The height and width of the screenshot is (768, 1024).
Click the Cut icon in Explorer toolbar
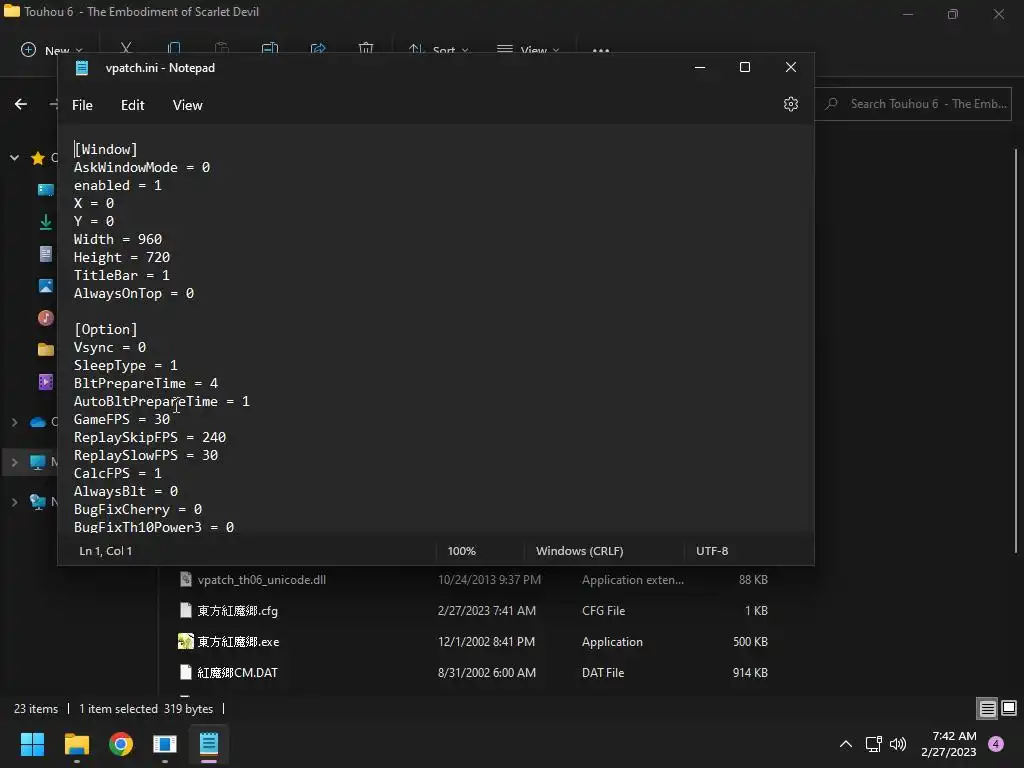tap(126, 48)
